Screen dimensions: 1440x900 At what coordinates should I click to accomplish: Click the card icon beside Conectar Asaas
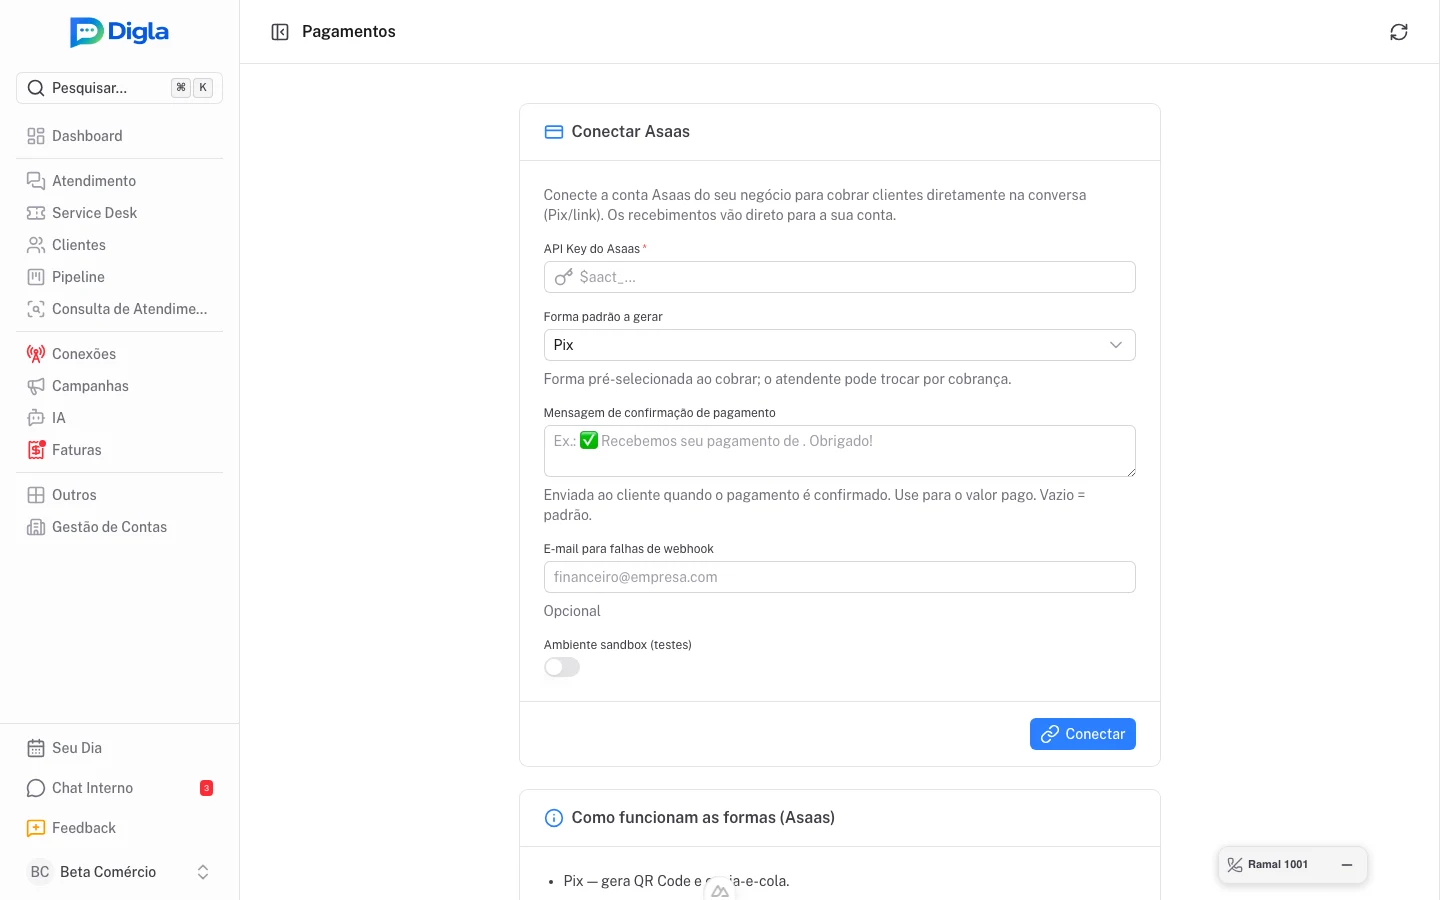tap(553, 132)
